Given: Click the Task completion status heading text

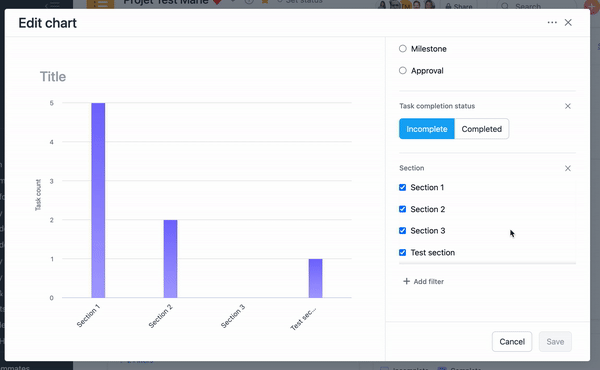Looking at the screenshot, I should point(437,106).
